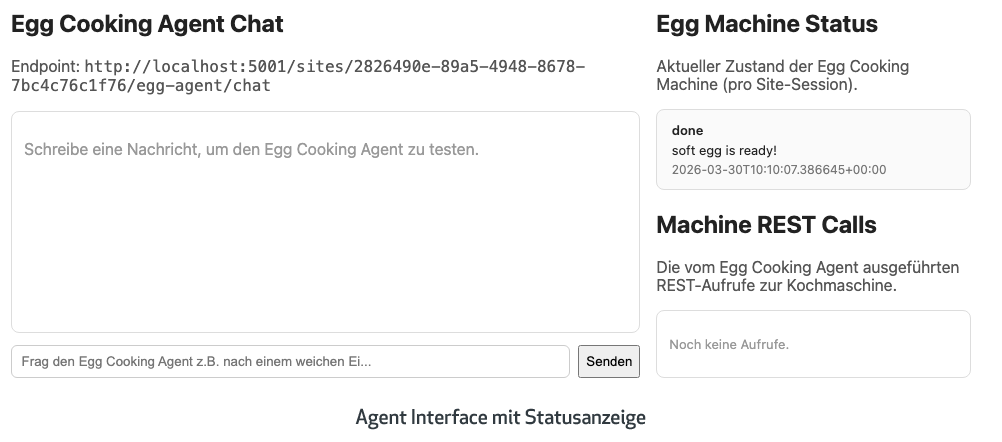The height and width of the screenshot is (442, 1002).
Task: Click the 'soft egg is ready!' message
Action: 724,150
